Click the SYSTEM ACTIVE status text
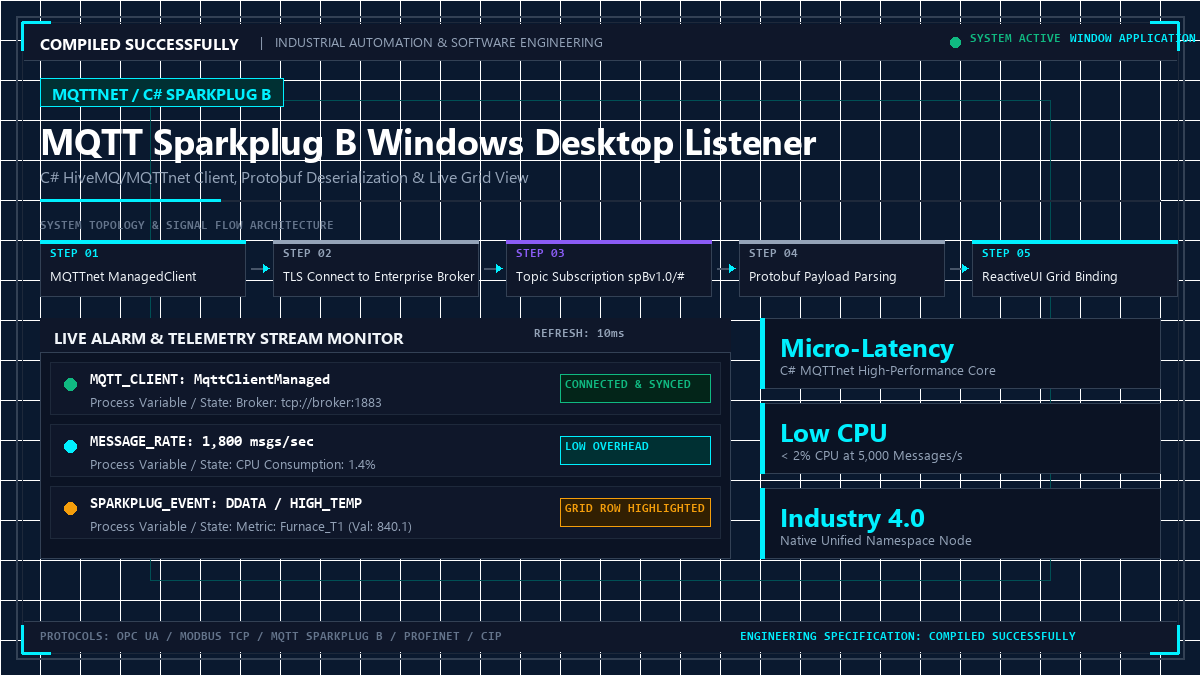Screen dimensions: 1200x675 [x=1016, y=39]
